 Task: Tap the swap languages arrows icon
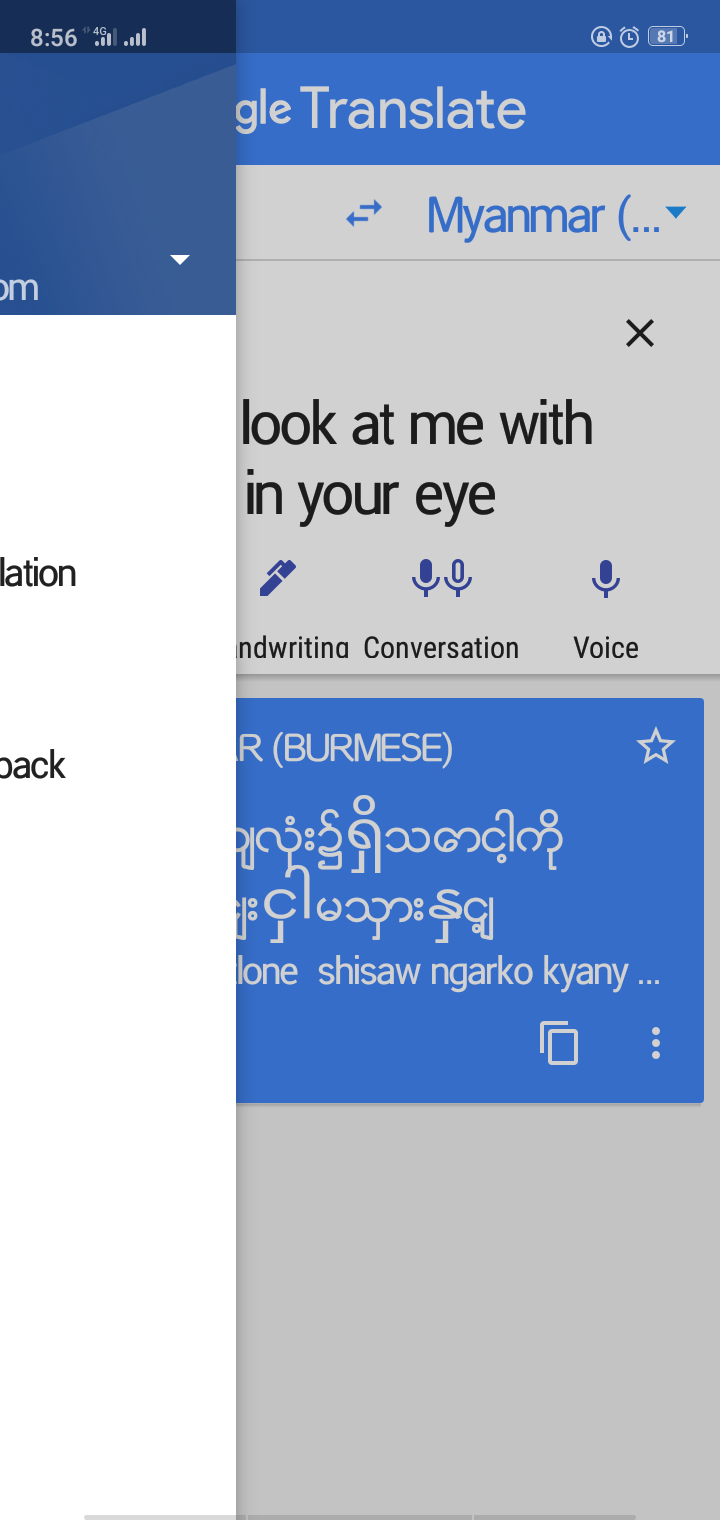tap(366, 213)
